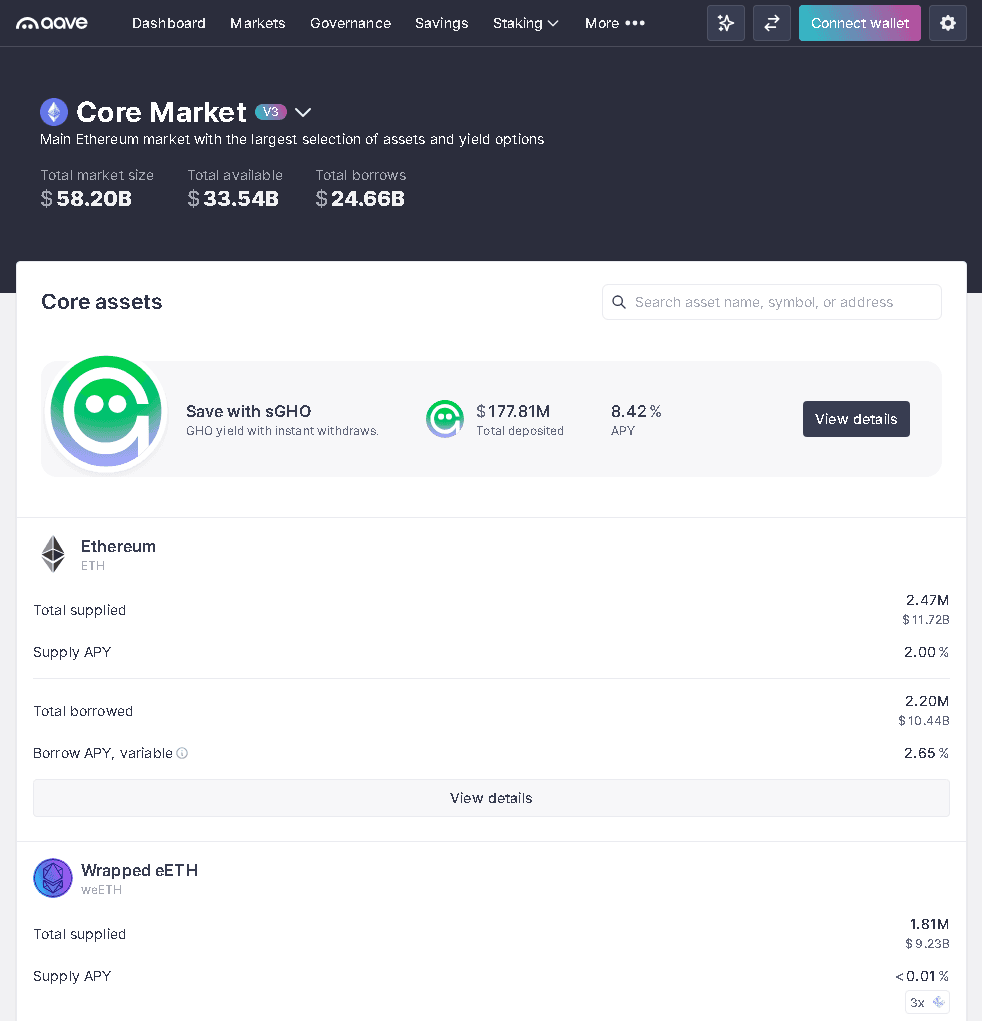Open Ethereum asset View details
The height and width of the screenshot is (1021, 982).
[x=491, y=798]
